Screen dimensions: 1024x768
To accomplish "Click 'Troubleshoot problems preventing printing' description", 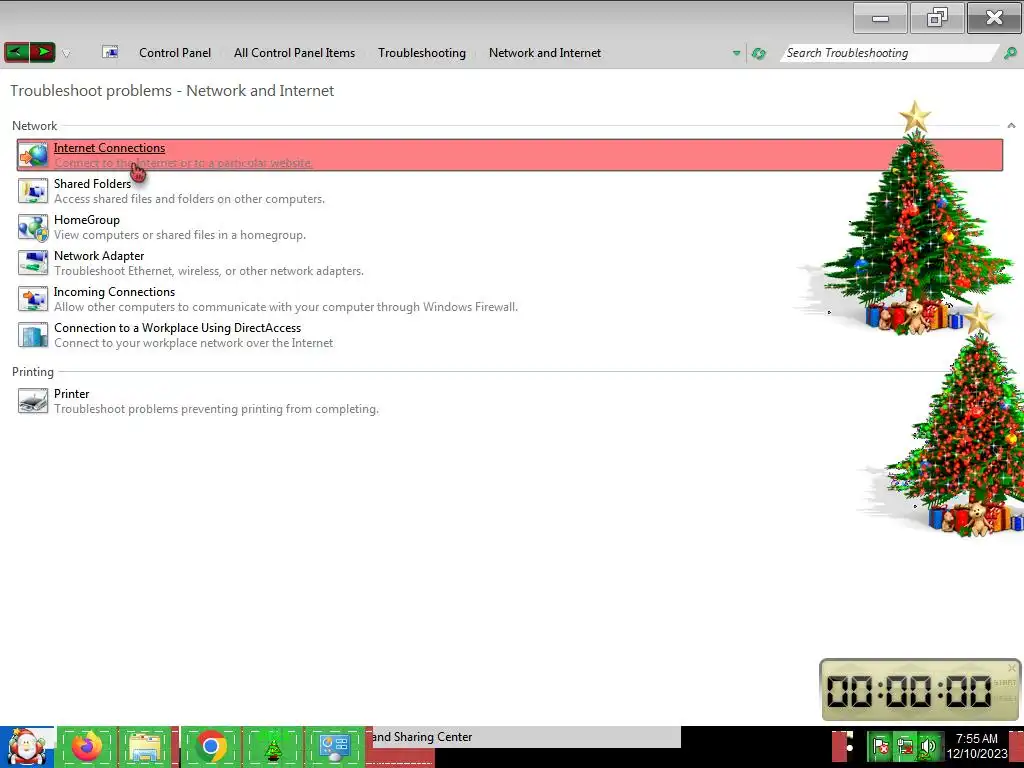I will (x=216, y=409).
